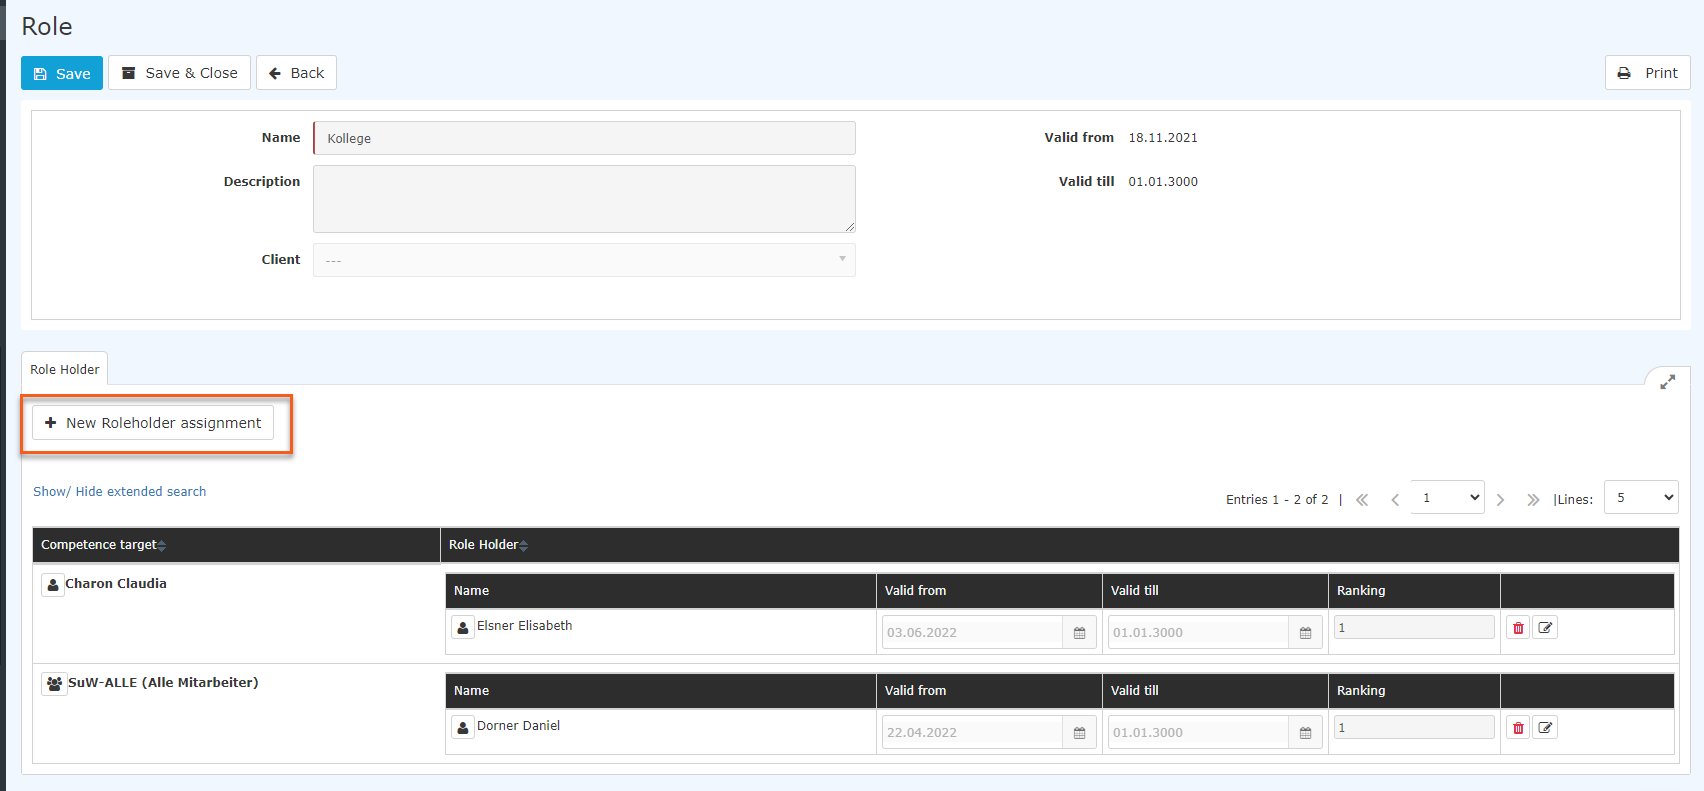Sort by Competence target column
The width and height of the screenshot is (1704, 791).
pyautogui.click(x=103, y=545)
